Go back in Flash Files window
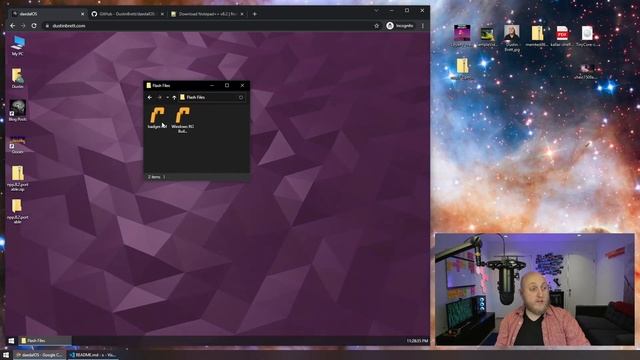Image resolution: width=640 pixels, height=360 pixels. (x=150, y=98)
